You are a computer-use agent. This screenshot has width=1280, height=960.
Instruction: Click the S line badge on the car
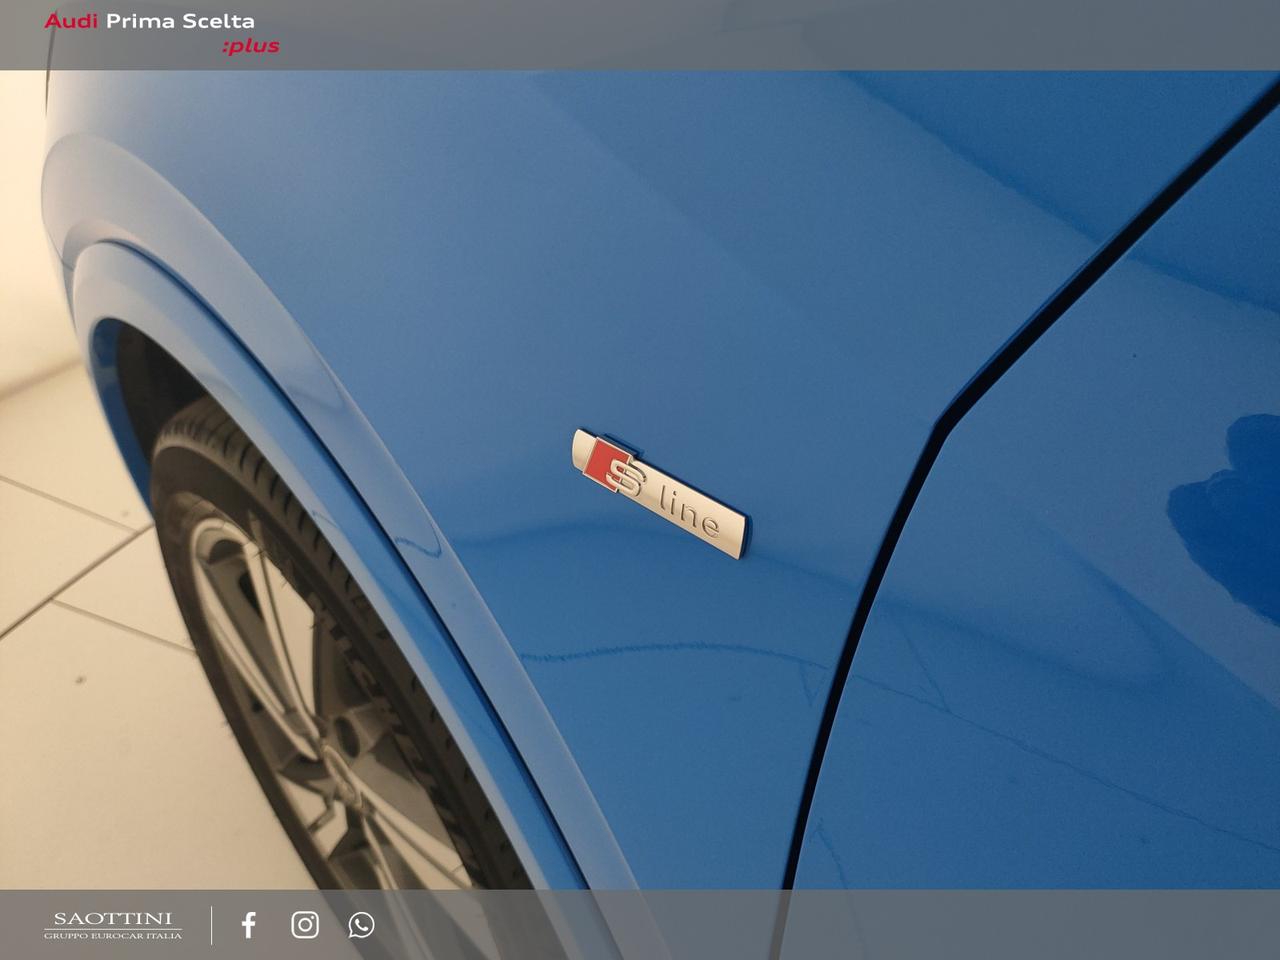pos(660,494)
